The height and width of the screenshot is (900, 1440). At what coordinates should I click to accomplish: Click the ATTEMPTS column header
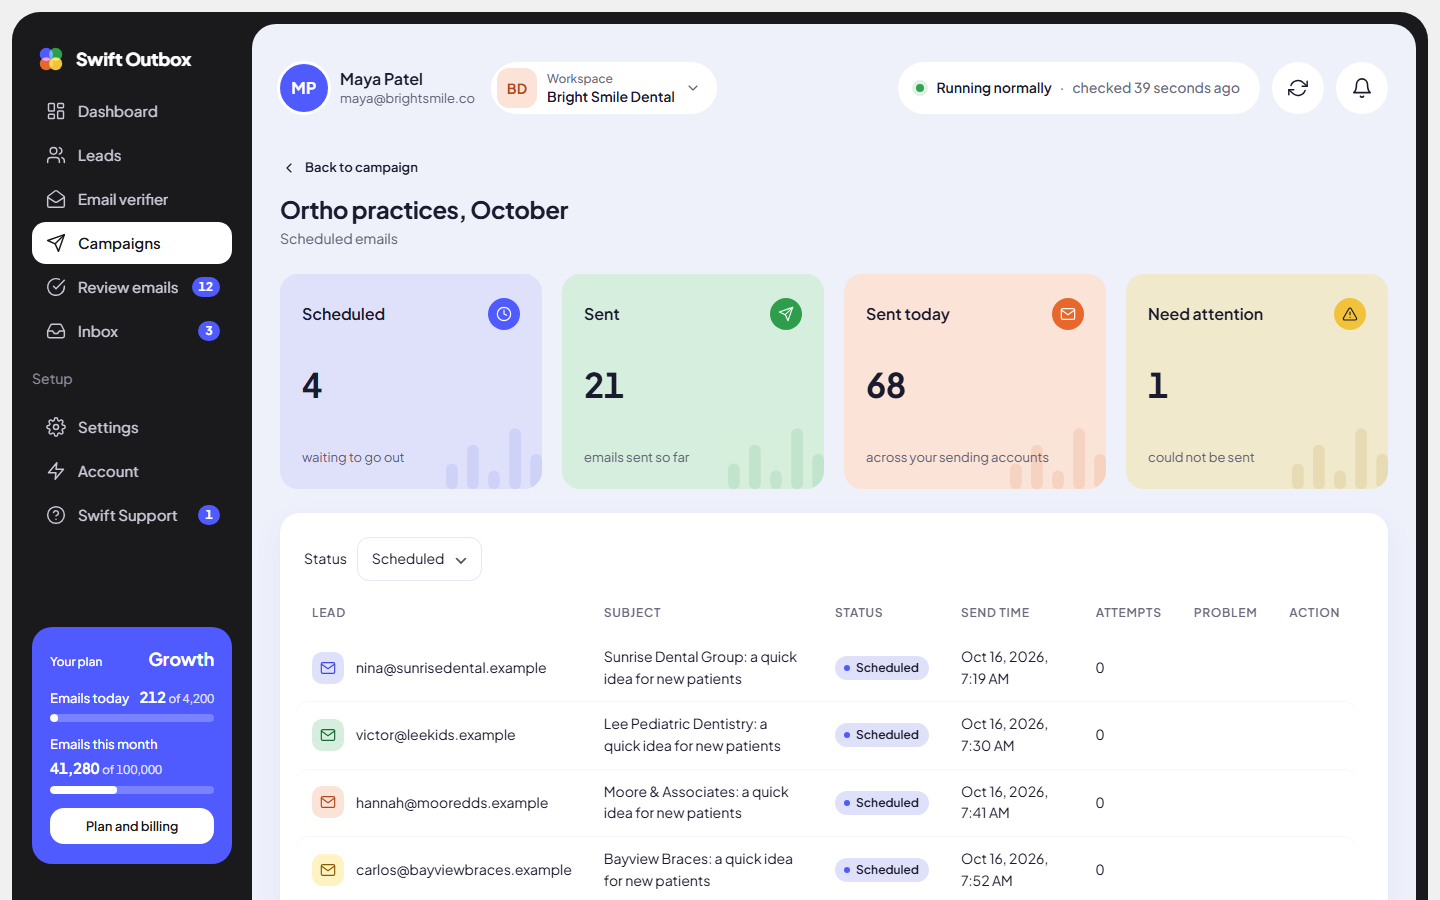(x=1128, y=613)
